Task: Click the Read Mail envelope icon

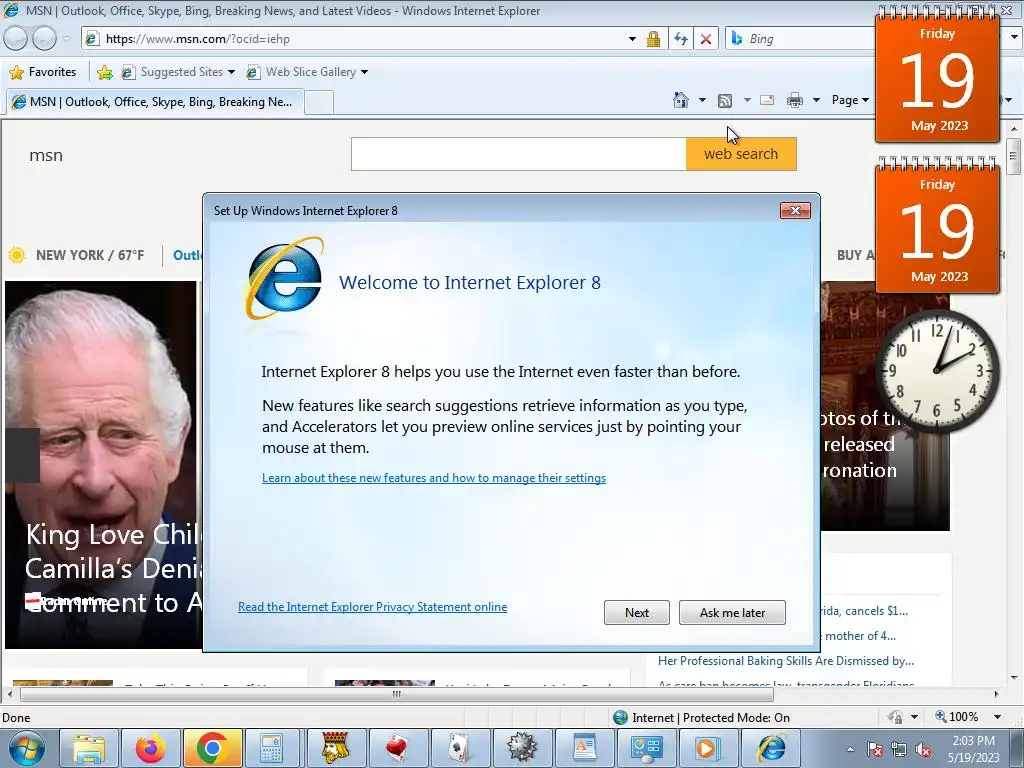Action: click(x=767, y=101)
